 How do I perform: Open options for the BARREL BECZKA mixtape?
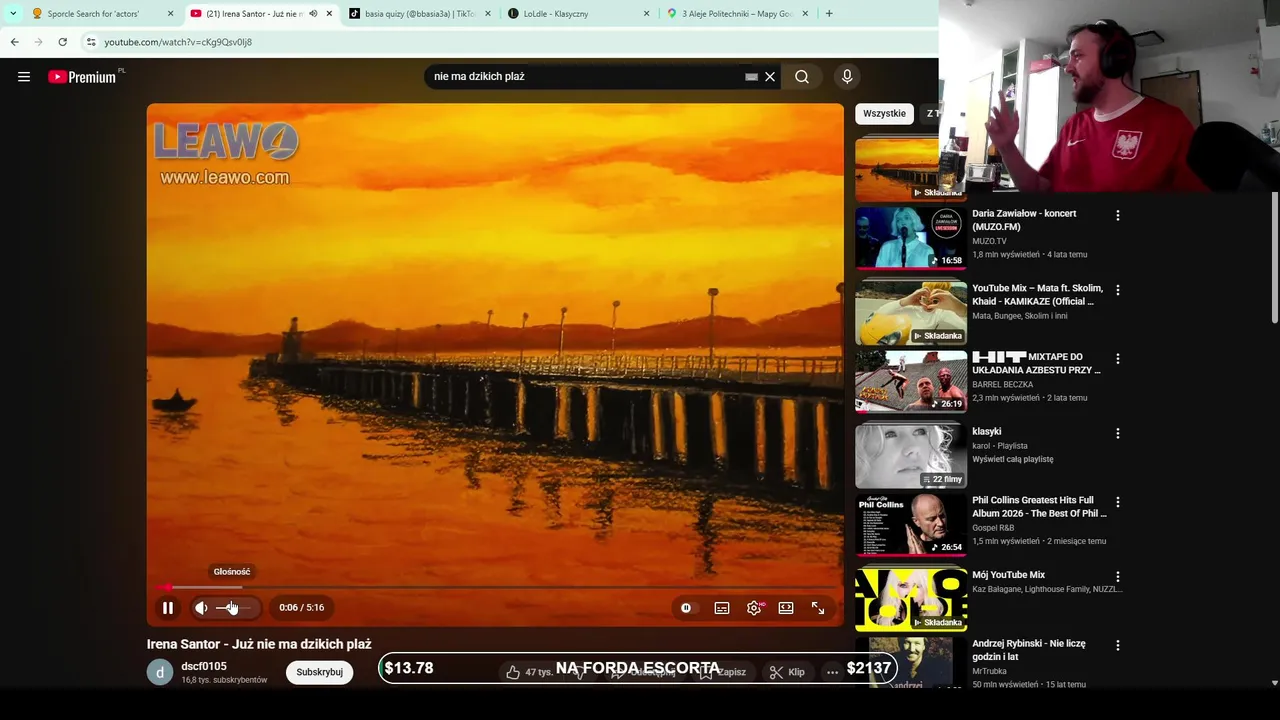[1117, 358]
